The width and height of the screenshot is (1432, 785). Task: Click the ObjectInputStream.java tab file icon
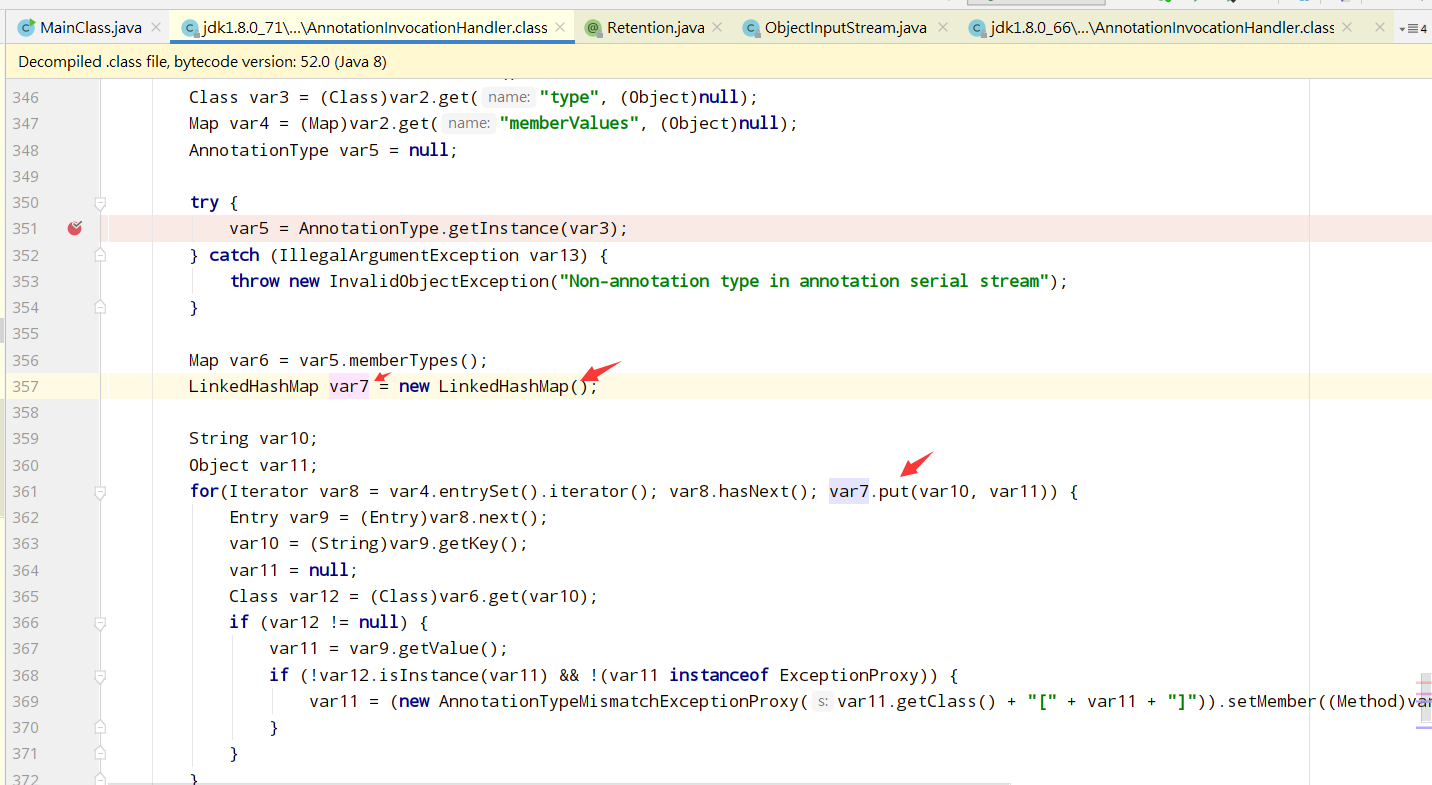tap(751, 27)
